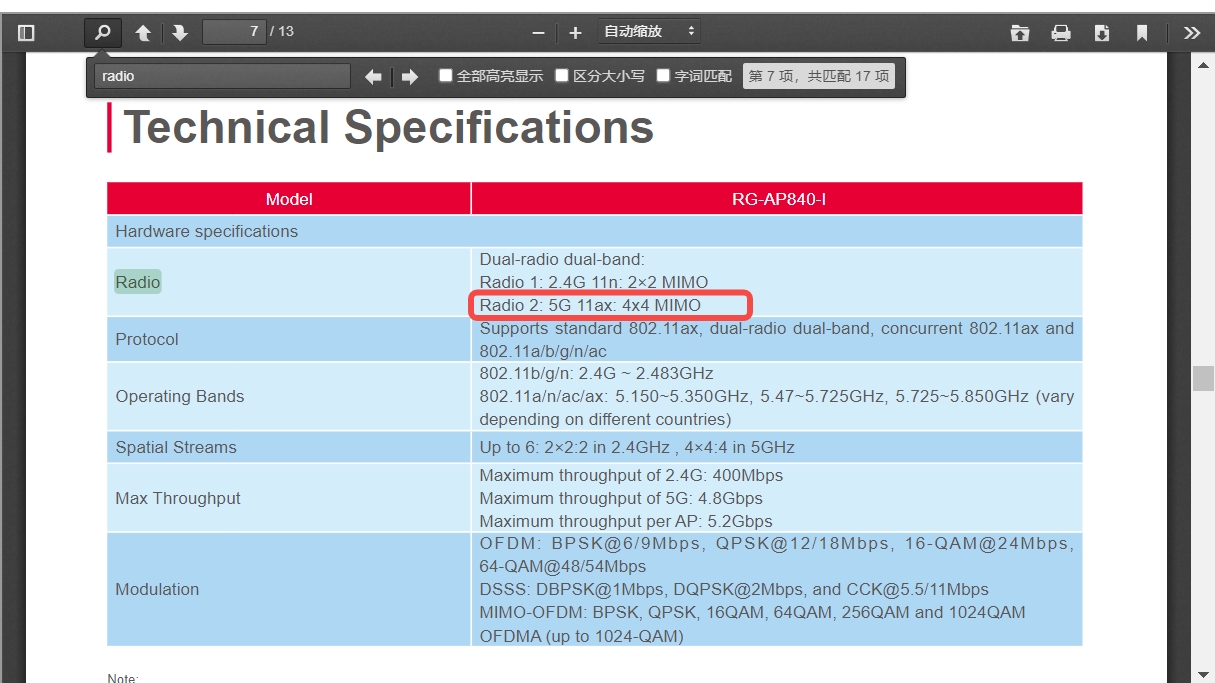Click the OFDMA (up to 1024-QAM) line
This screenshot has width=1215, height=683.
(x=581, y=636)
